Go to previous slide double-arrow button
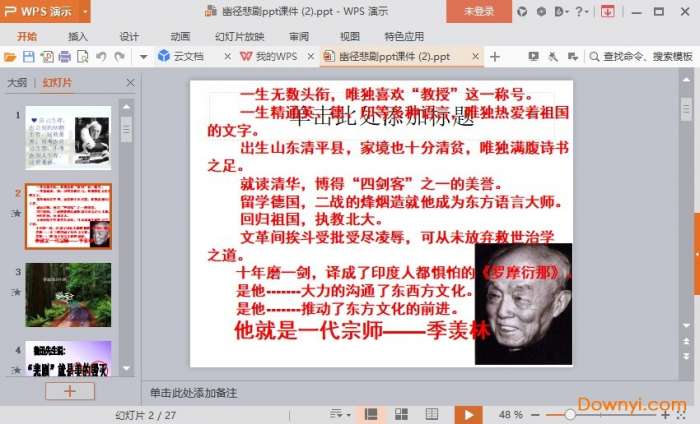This screenshot has width=700, height=424. [x=686, y=341]
